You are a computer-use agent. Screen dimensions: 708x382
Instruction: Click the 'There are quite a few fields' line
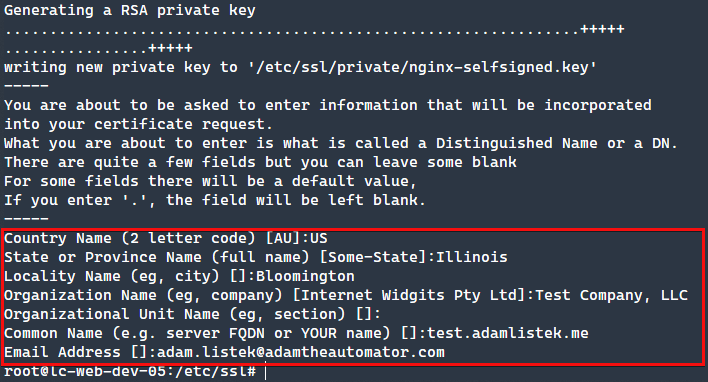(261, 162)
